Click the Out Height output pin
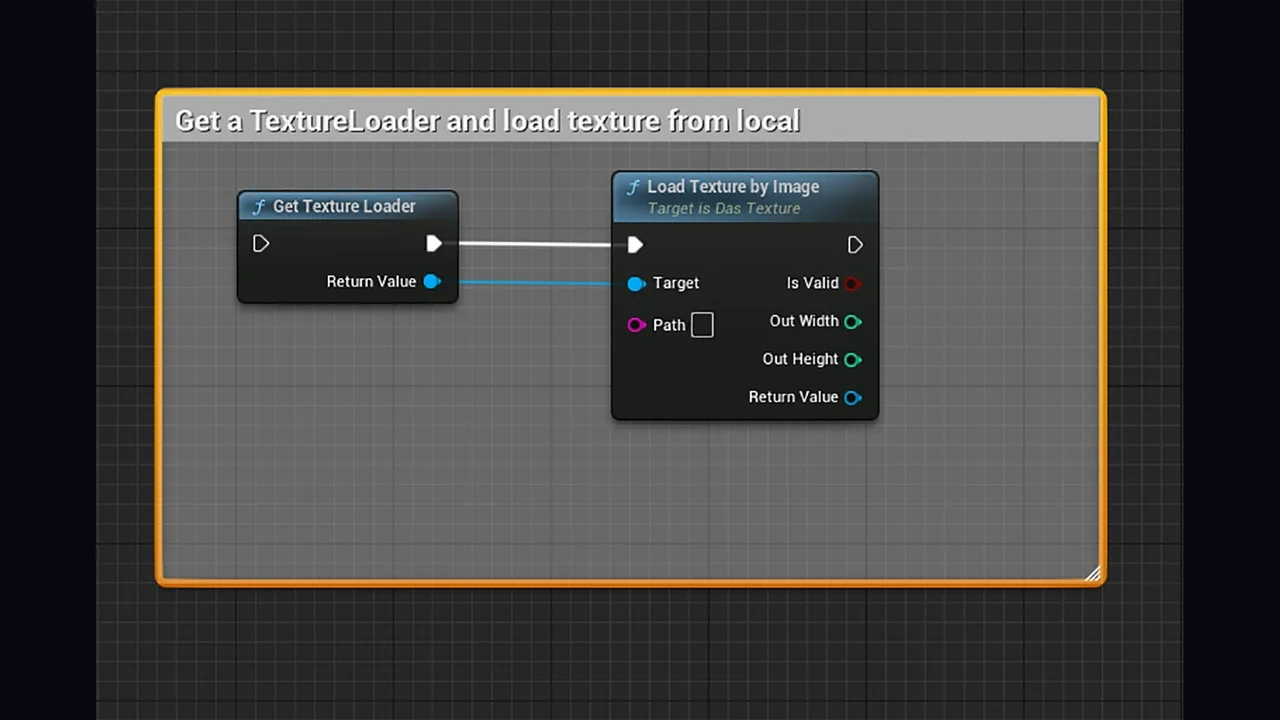1280x720 pixels. pyautogui.click(x=852, y=358)
